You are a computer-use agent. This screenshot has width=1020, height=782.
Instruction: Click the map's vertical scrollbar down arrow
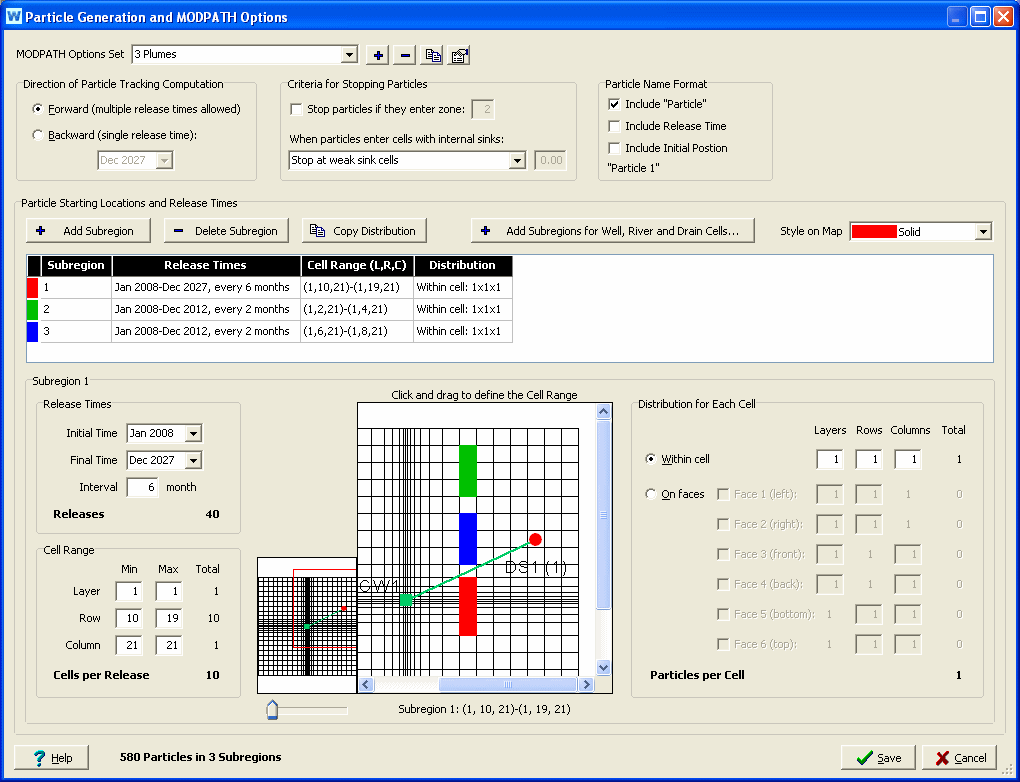point(603,667)
